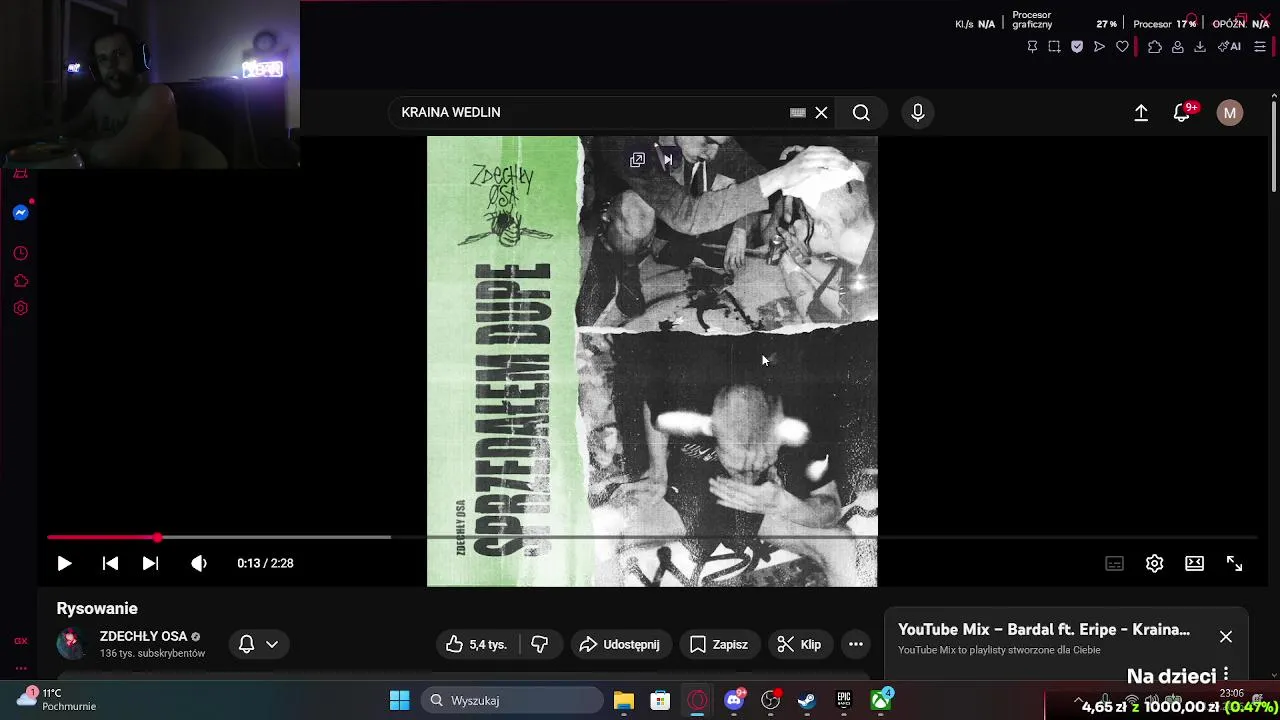The height and width of the screenshot is (720, 1280).
Task: Expand the subscription notification bell dropdown
Action: 258,644
